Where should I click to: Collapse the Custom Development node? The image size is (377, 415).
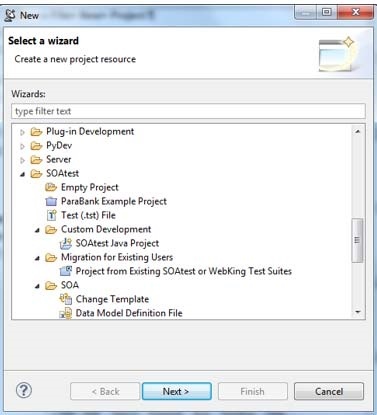[37, 230]
